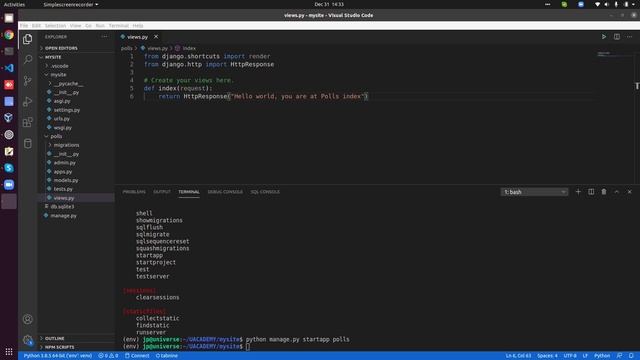Open the Help menu
This screenshot has width=640, height=360.
pyautogui.click(x=138, y=25)
